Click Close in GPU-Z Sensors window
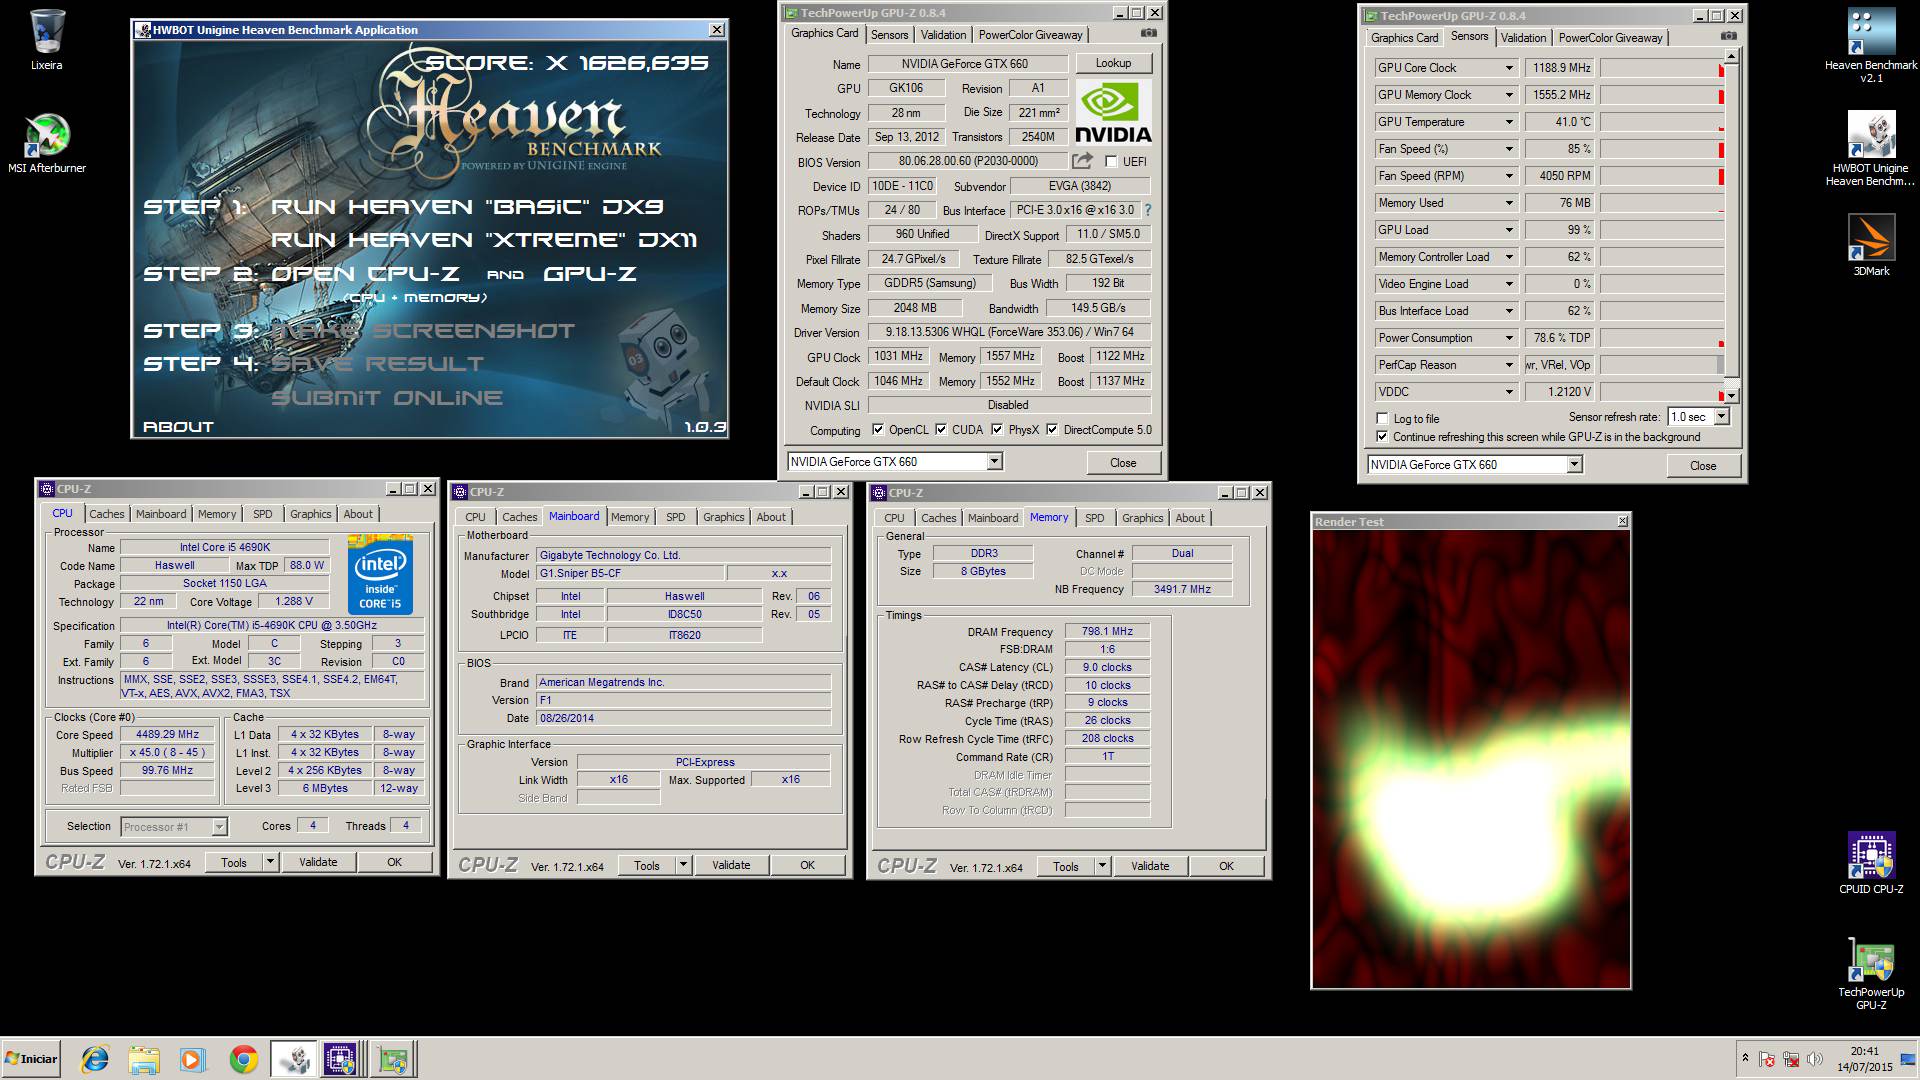 coord(1703,466)
